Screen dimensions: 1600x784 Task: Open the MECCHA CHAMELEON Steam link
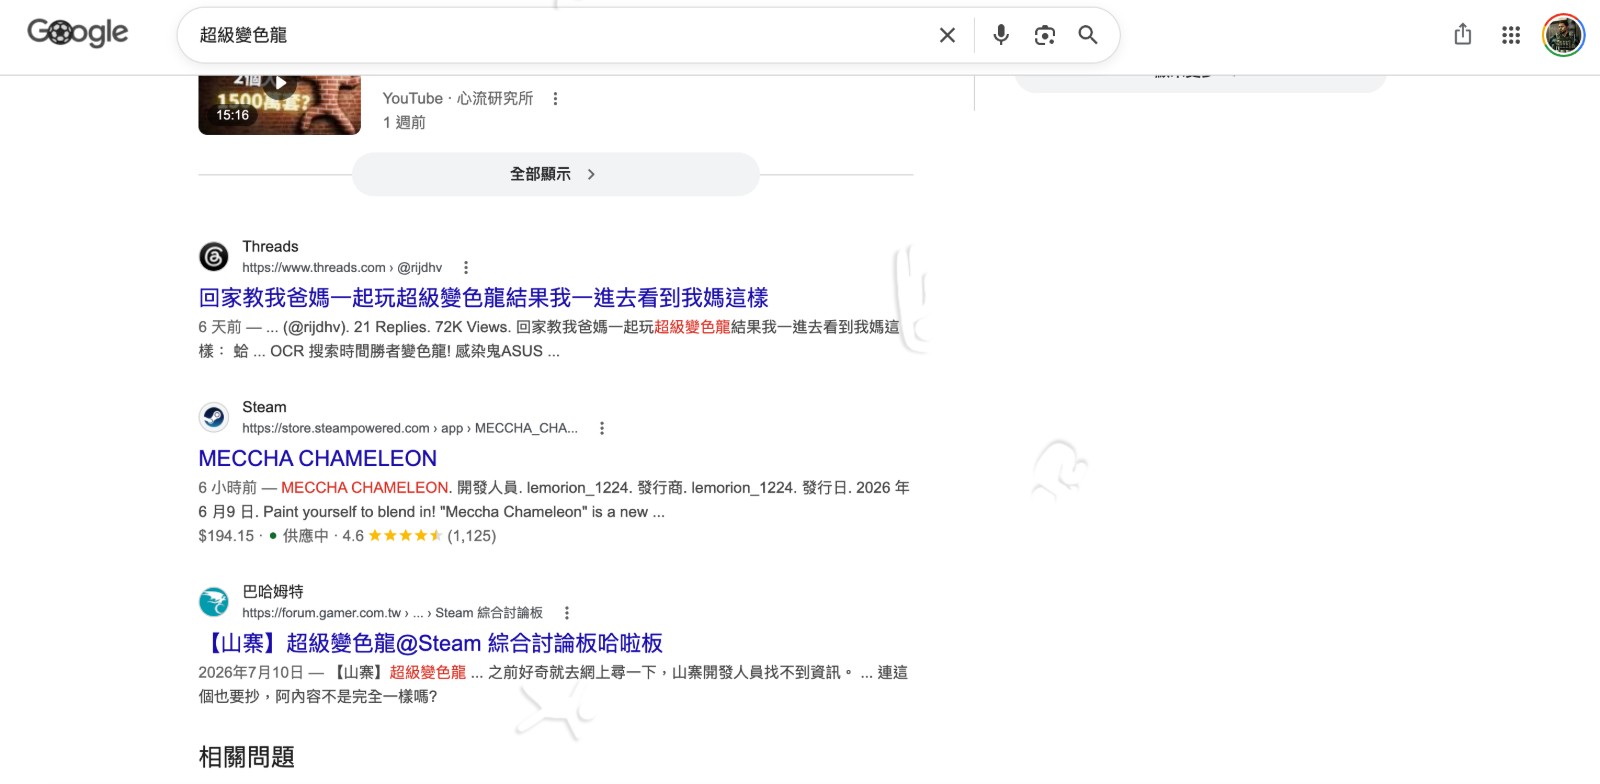coord(318,458)
